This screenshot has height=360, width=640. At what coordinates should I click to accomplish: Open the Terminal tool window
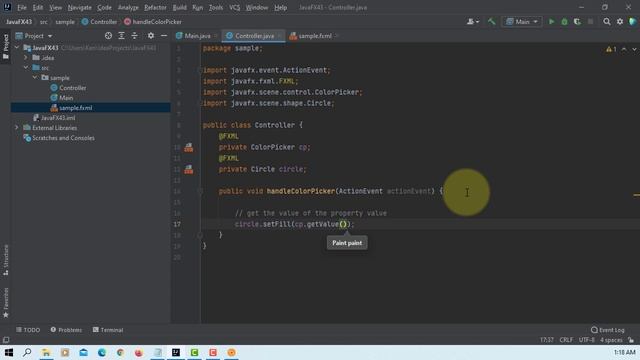point(108,330)
